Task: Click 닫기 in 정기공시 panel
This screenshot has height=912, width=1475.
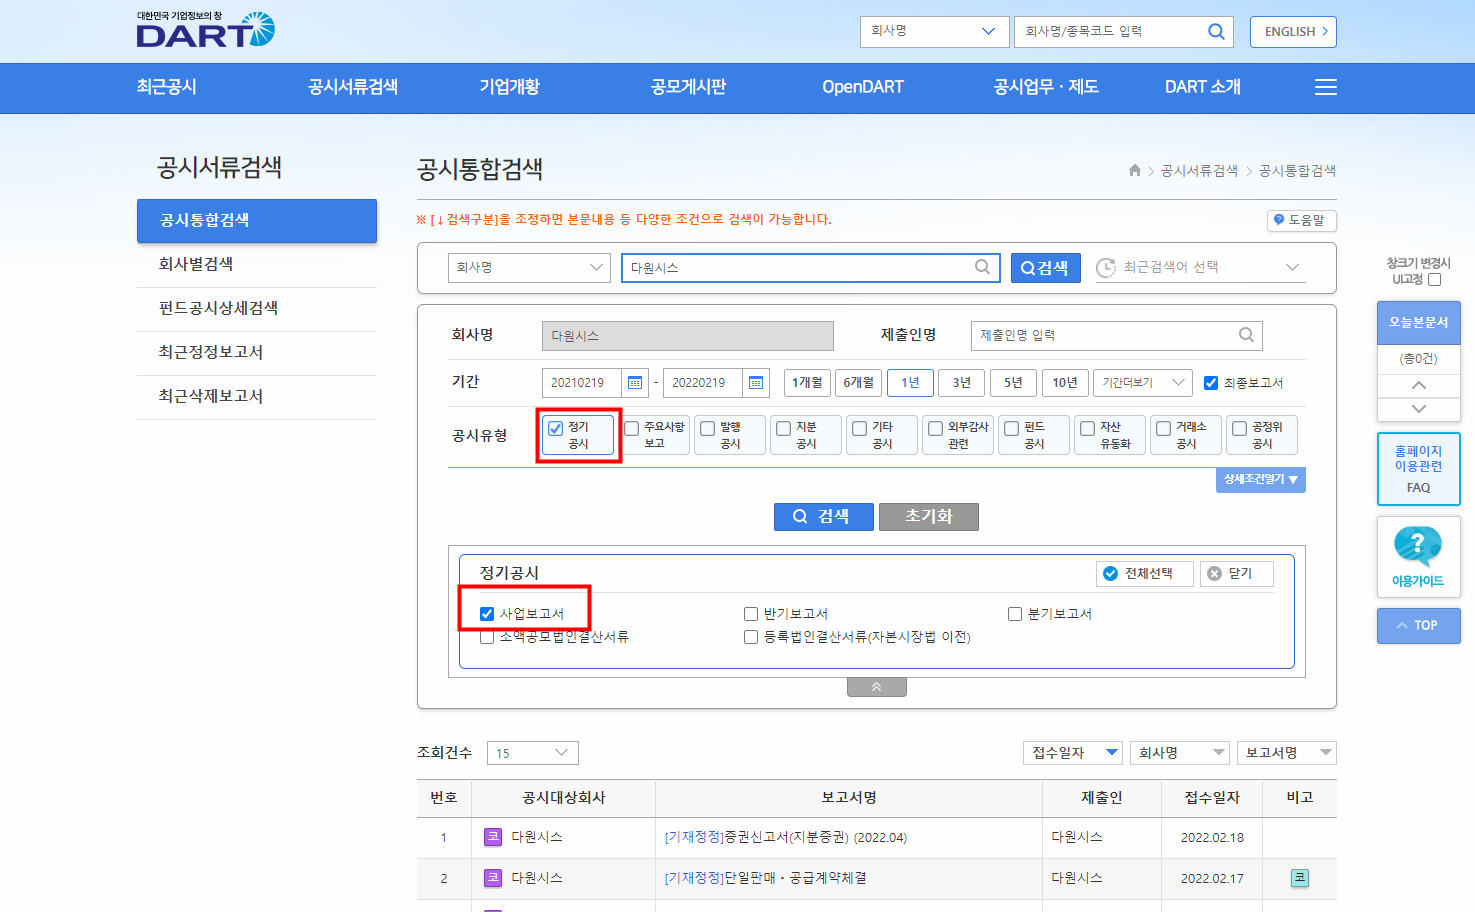Action: [1237, 573]
